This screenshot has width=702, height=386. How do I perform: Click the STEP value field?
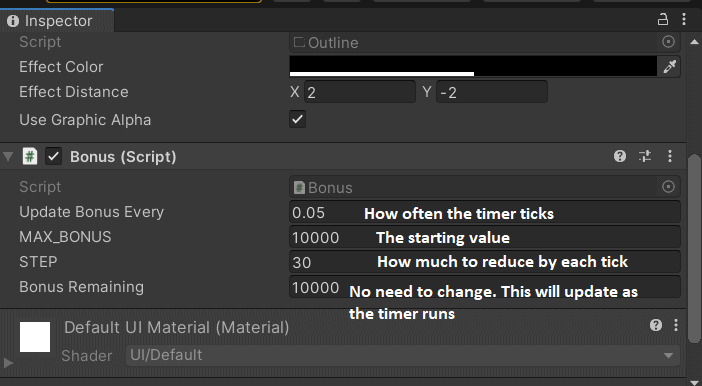[x=484, y=262]
